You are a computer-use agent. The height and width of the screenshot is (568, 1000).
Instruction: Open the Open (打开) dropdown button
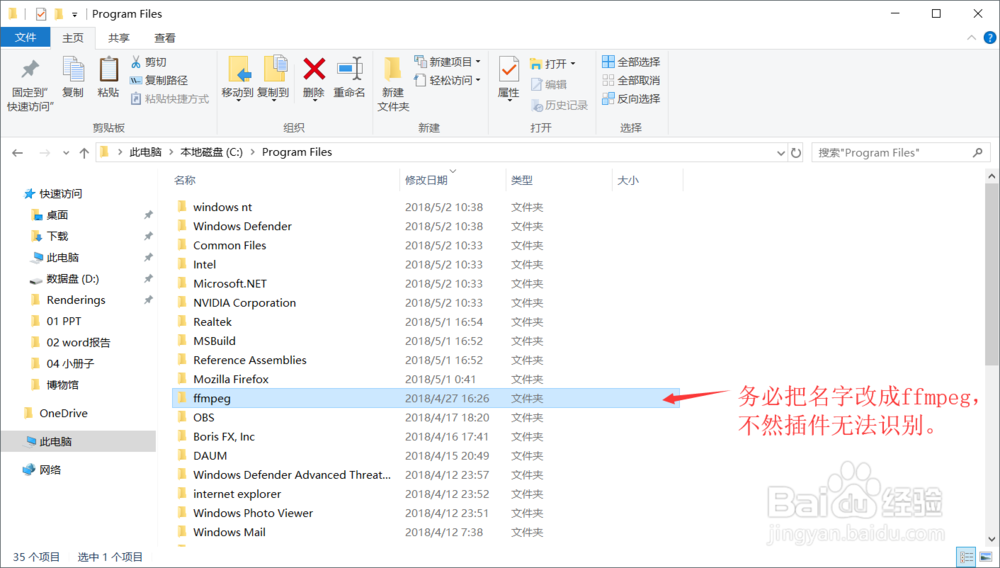552,64
